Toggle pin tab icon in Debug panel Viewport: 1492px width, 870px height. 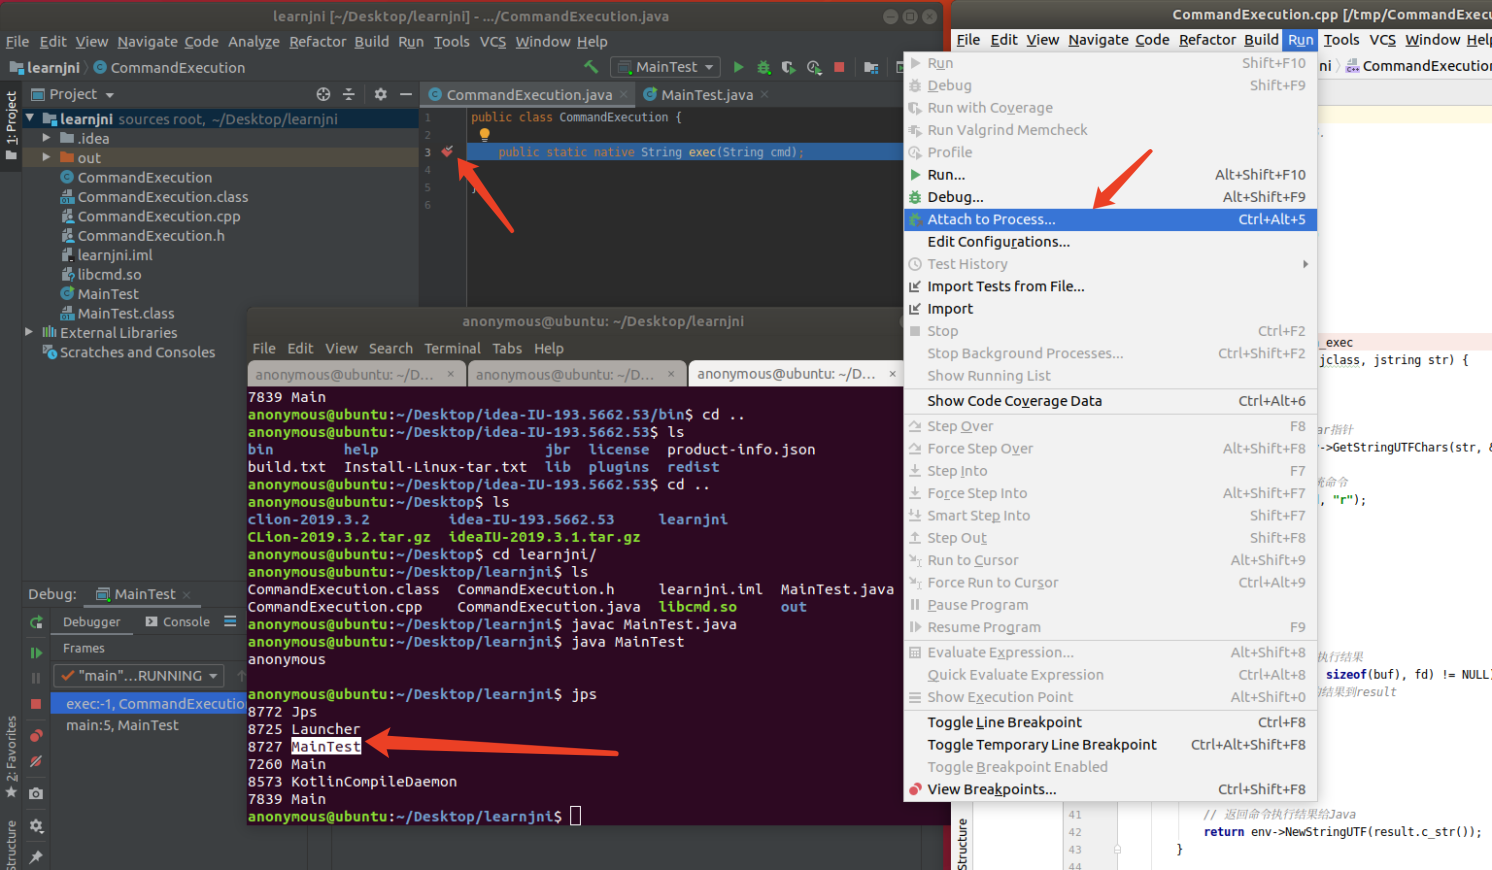point(36,857)
